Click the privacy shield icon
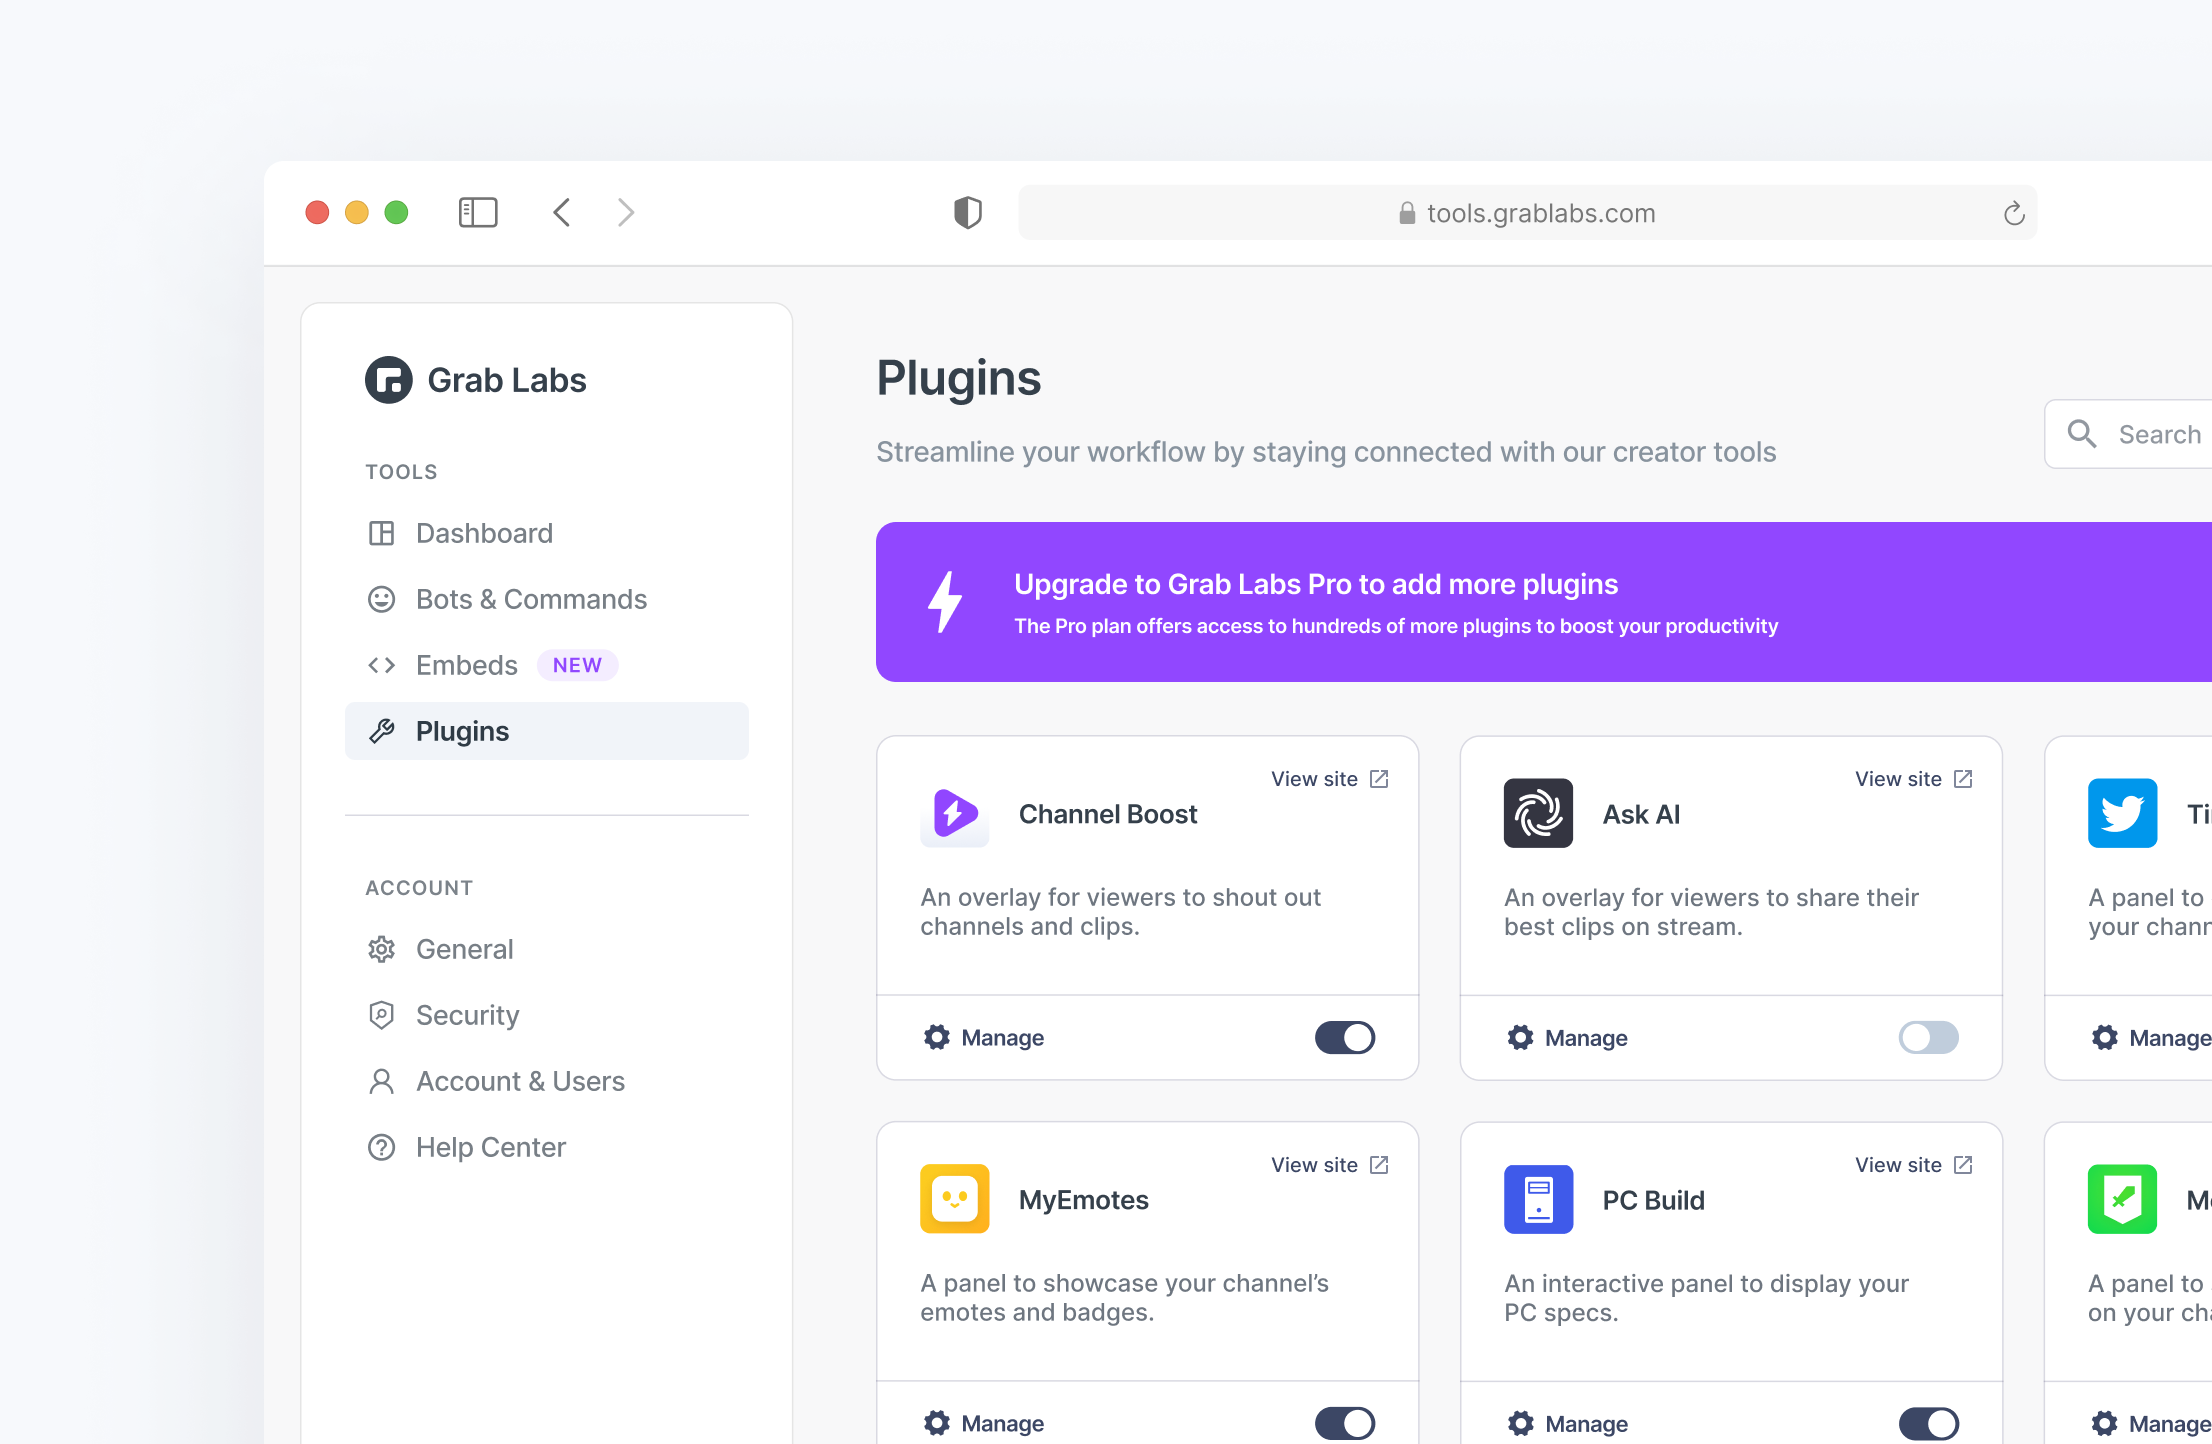 967,212
